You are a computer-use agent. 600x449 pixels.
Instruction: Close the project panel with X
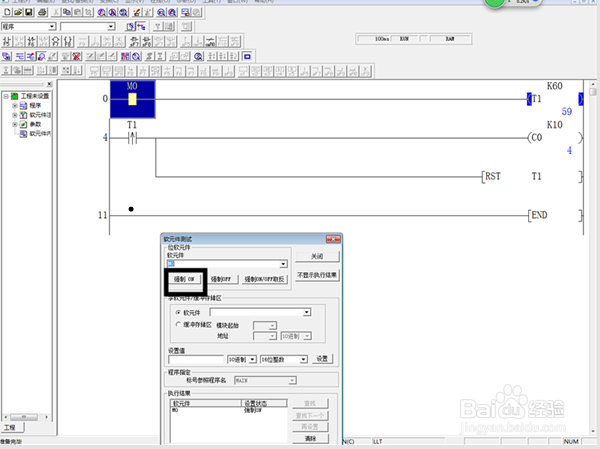pyautogui.click(x=49, y=84)
